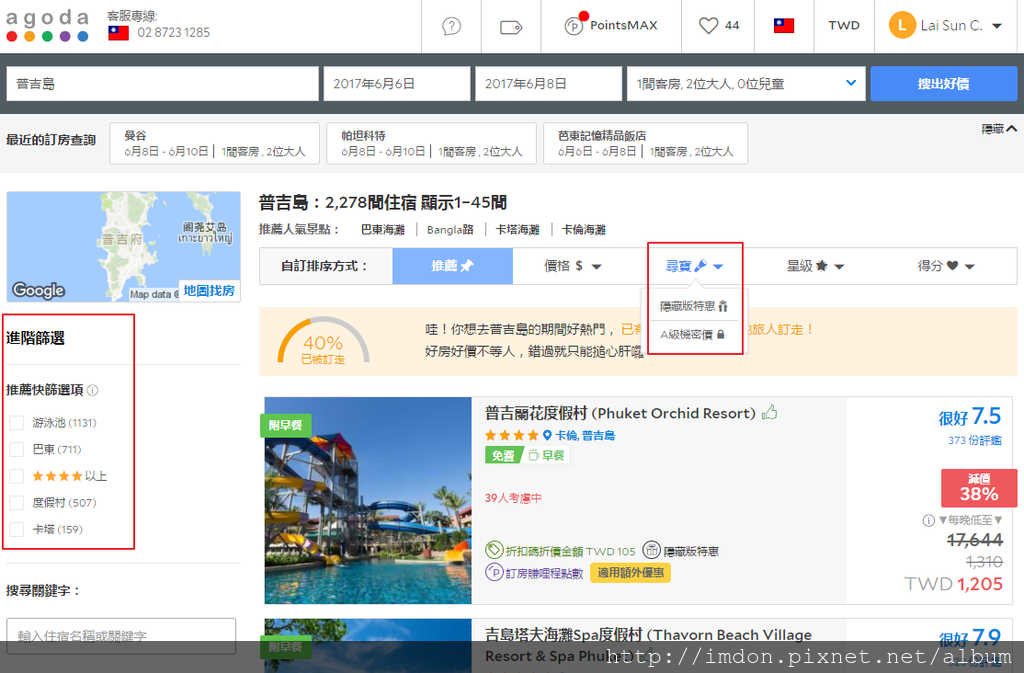Open the help question mark icon
The width and height of the screenshot is (1024, 673).
tap(451, 26)
